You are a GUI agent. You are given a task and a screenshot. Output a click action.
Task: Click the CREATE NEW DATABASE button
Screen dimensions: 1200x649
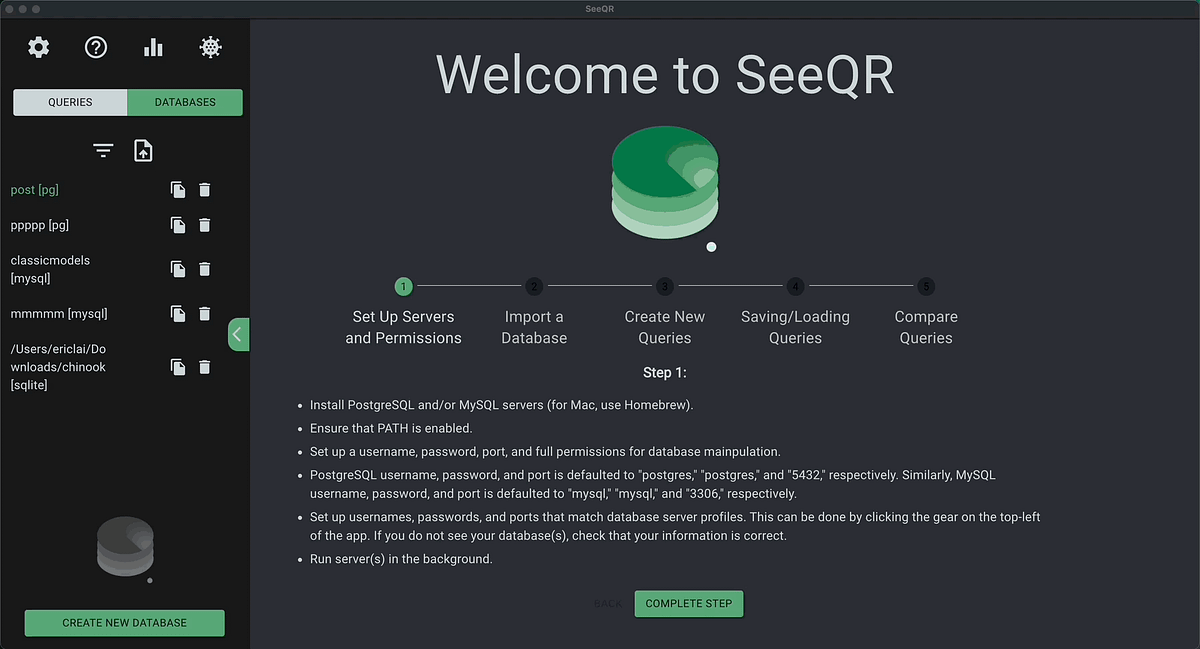(x=125, y=622)
